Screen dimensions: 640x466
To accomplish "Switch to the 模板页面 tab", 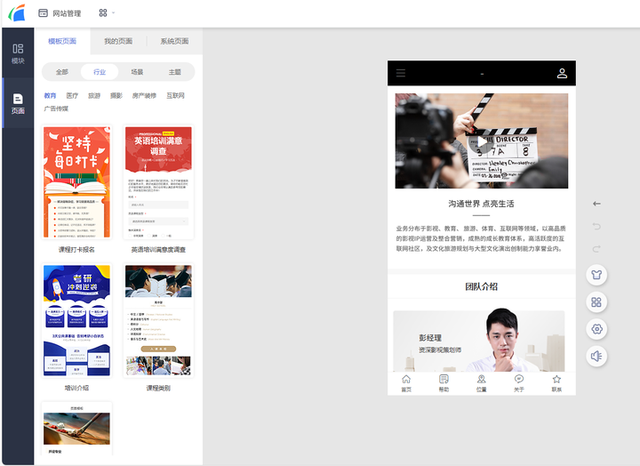I will (x=62, y=41).
